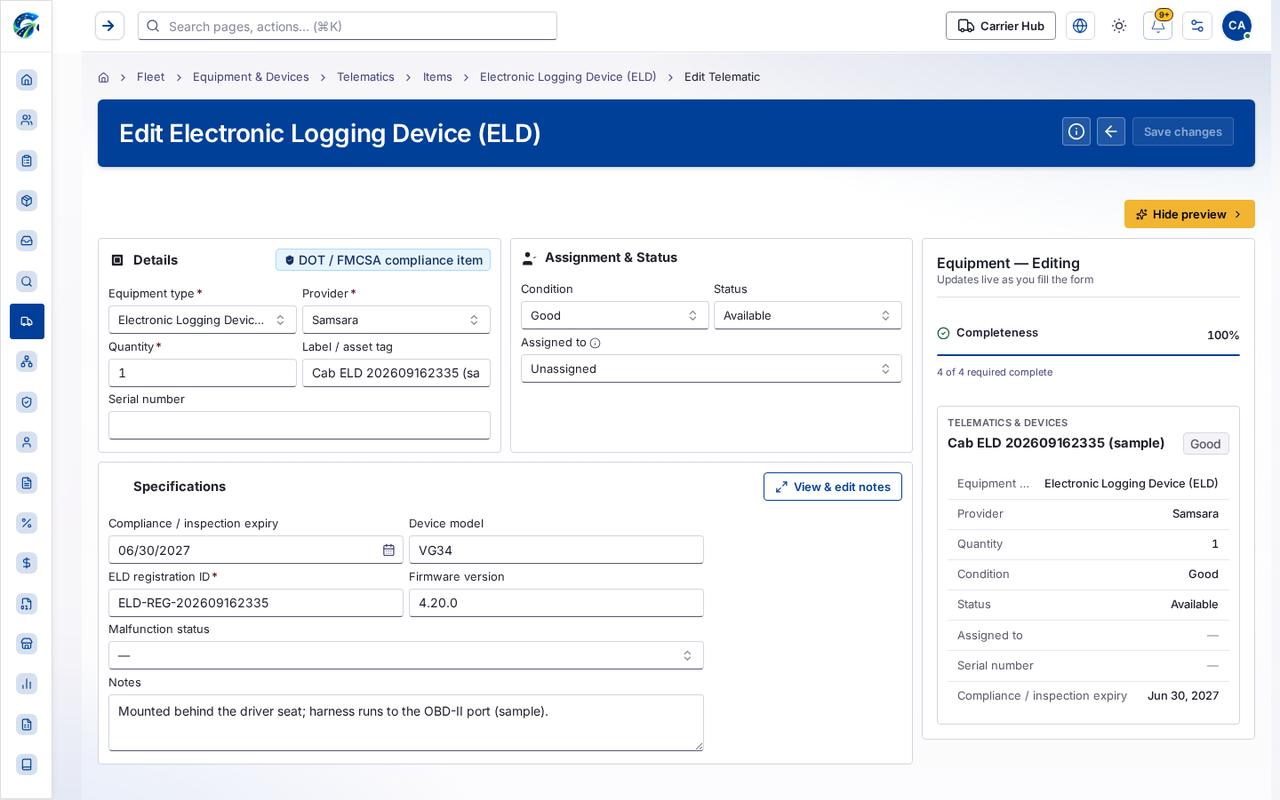Click View & edit notes button
Viewport: 1280px width, 800px height.
click(833, 487)
